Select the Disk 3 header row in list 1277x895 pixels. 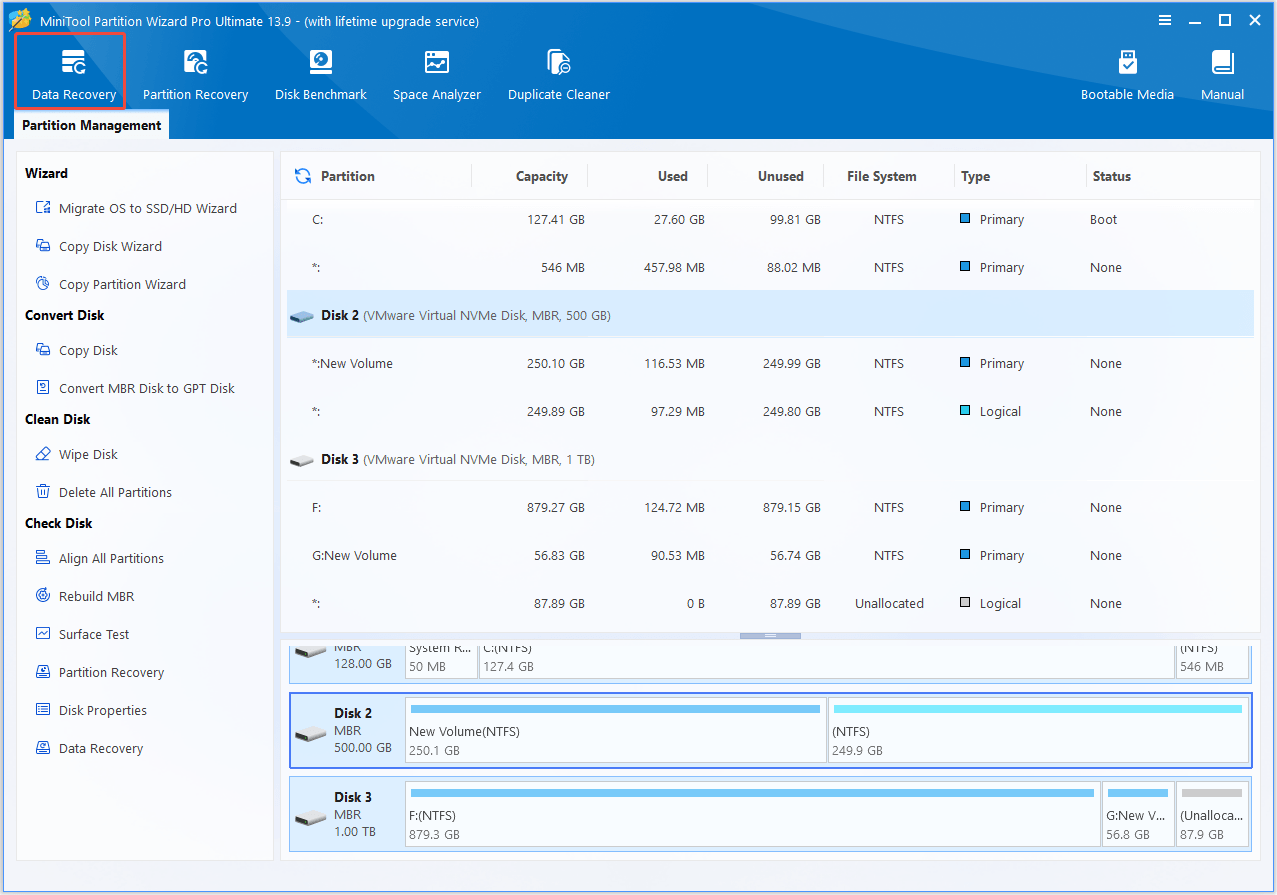770,460
